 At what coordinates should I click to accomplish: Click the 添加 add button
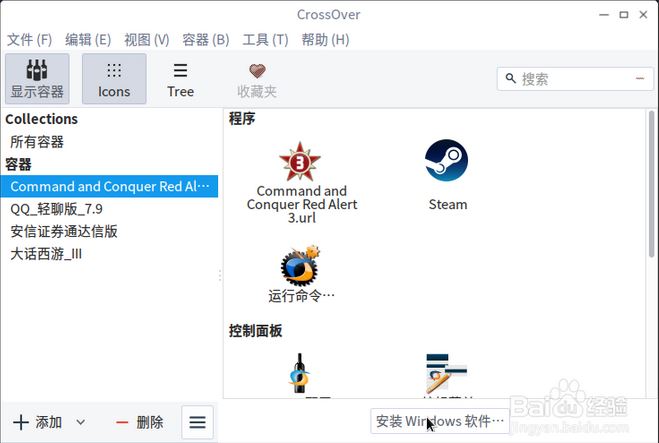(38, 422)
